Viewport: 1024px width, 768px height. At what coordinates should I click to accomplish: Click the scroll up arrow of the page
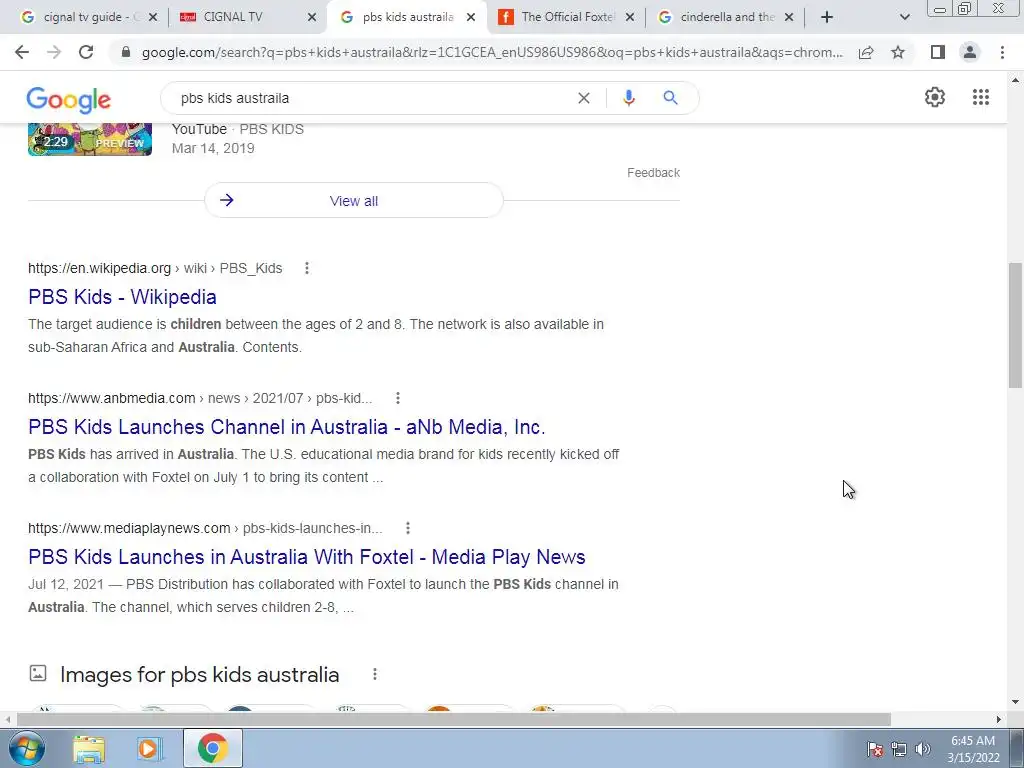1015,80
